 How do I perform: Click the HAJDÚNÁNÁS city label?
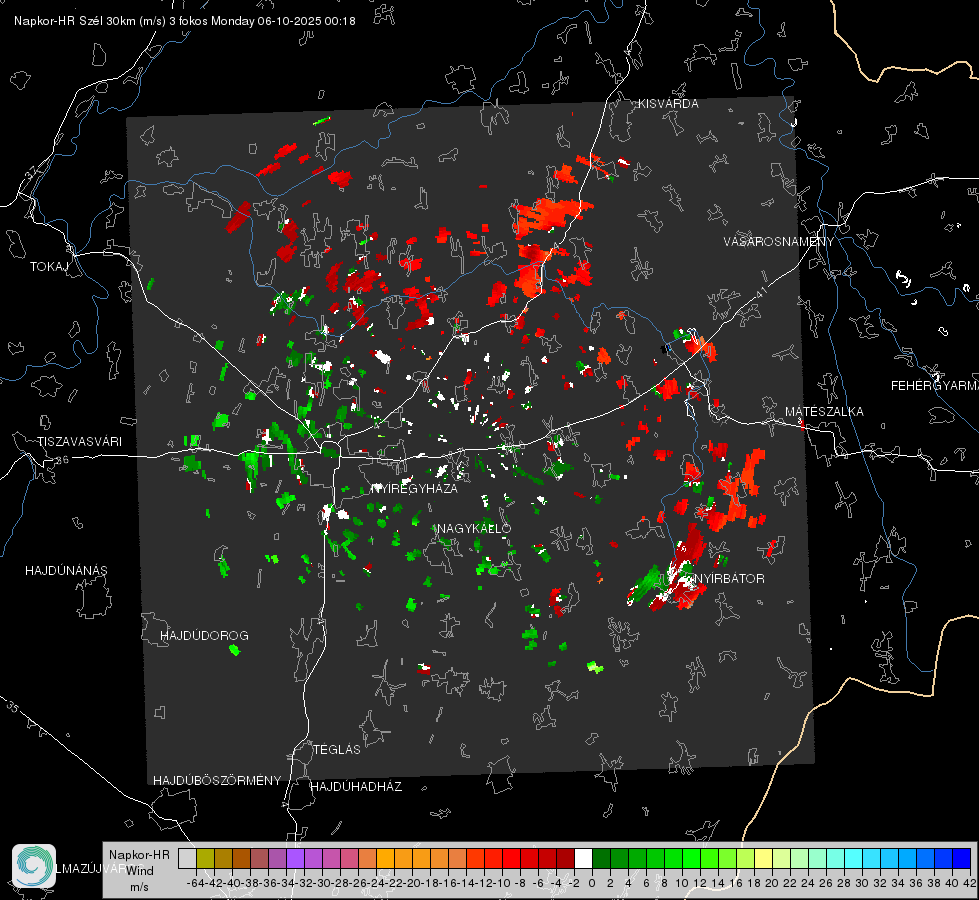point(66,571)
